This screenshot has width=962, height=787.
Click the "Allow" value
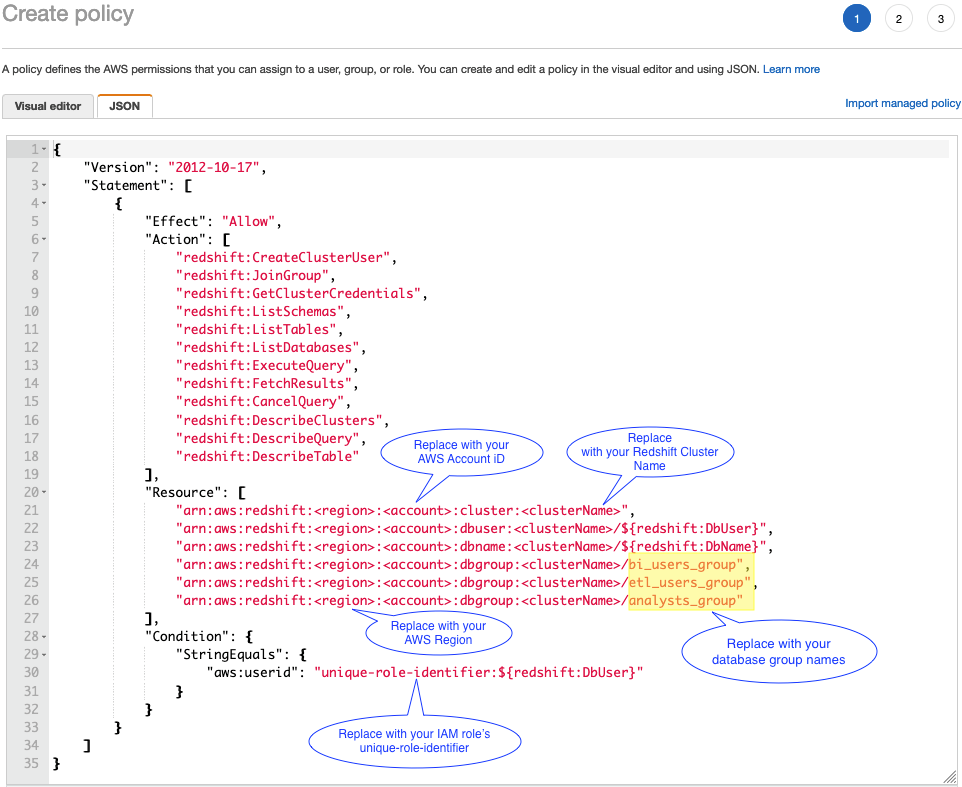click(248, 221)
